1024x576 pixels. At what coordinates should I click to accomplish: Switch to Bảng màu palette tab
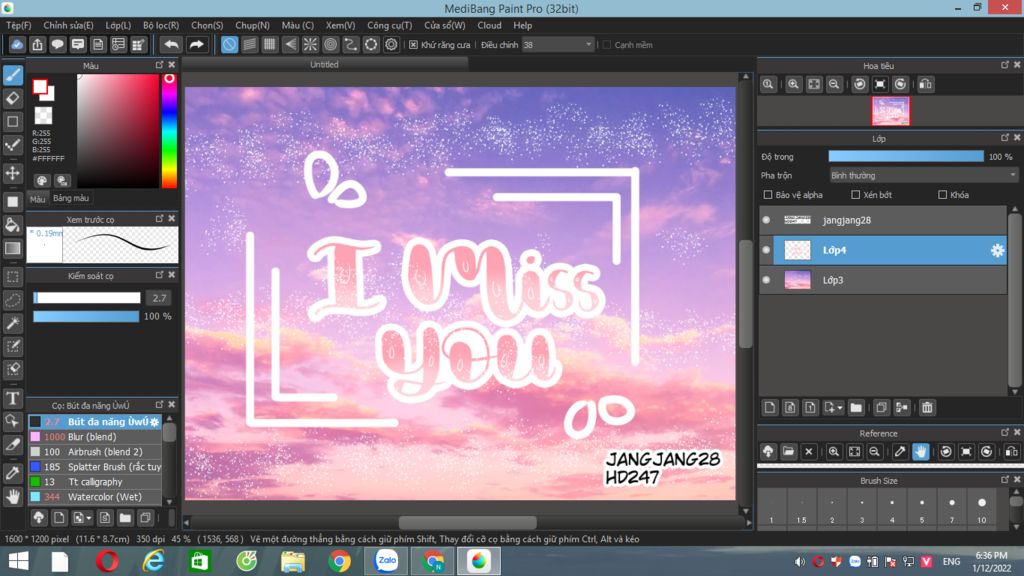(71, 198)
